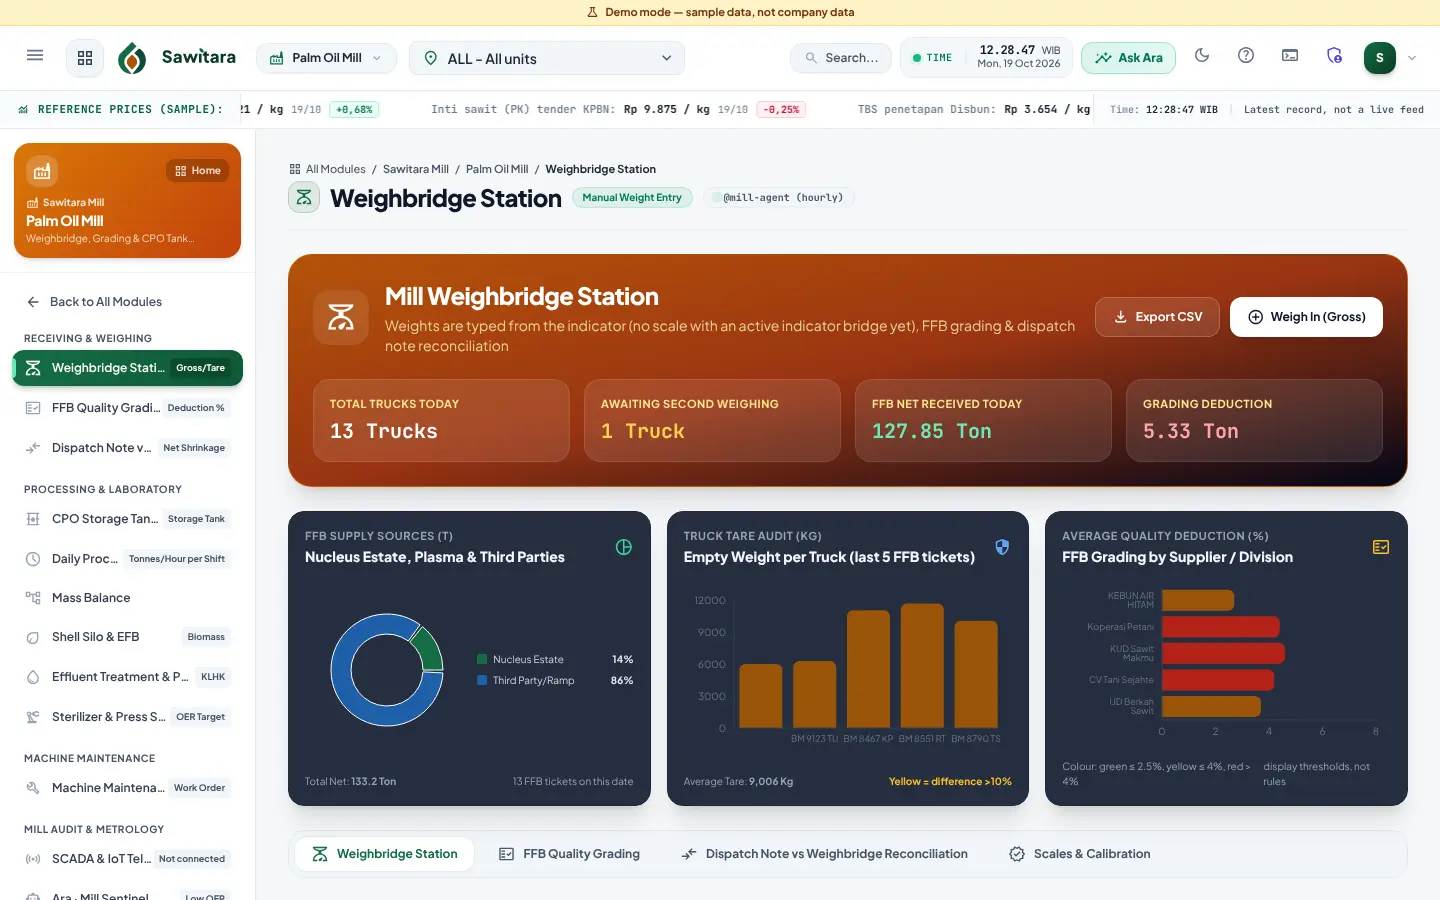Switch to the FFB Quality Grading tab
This screenshot has width=1440, height=900.
(x=569, y=854)
